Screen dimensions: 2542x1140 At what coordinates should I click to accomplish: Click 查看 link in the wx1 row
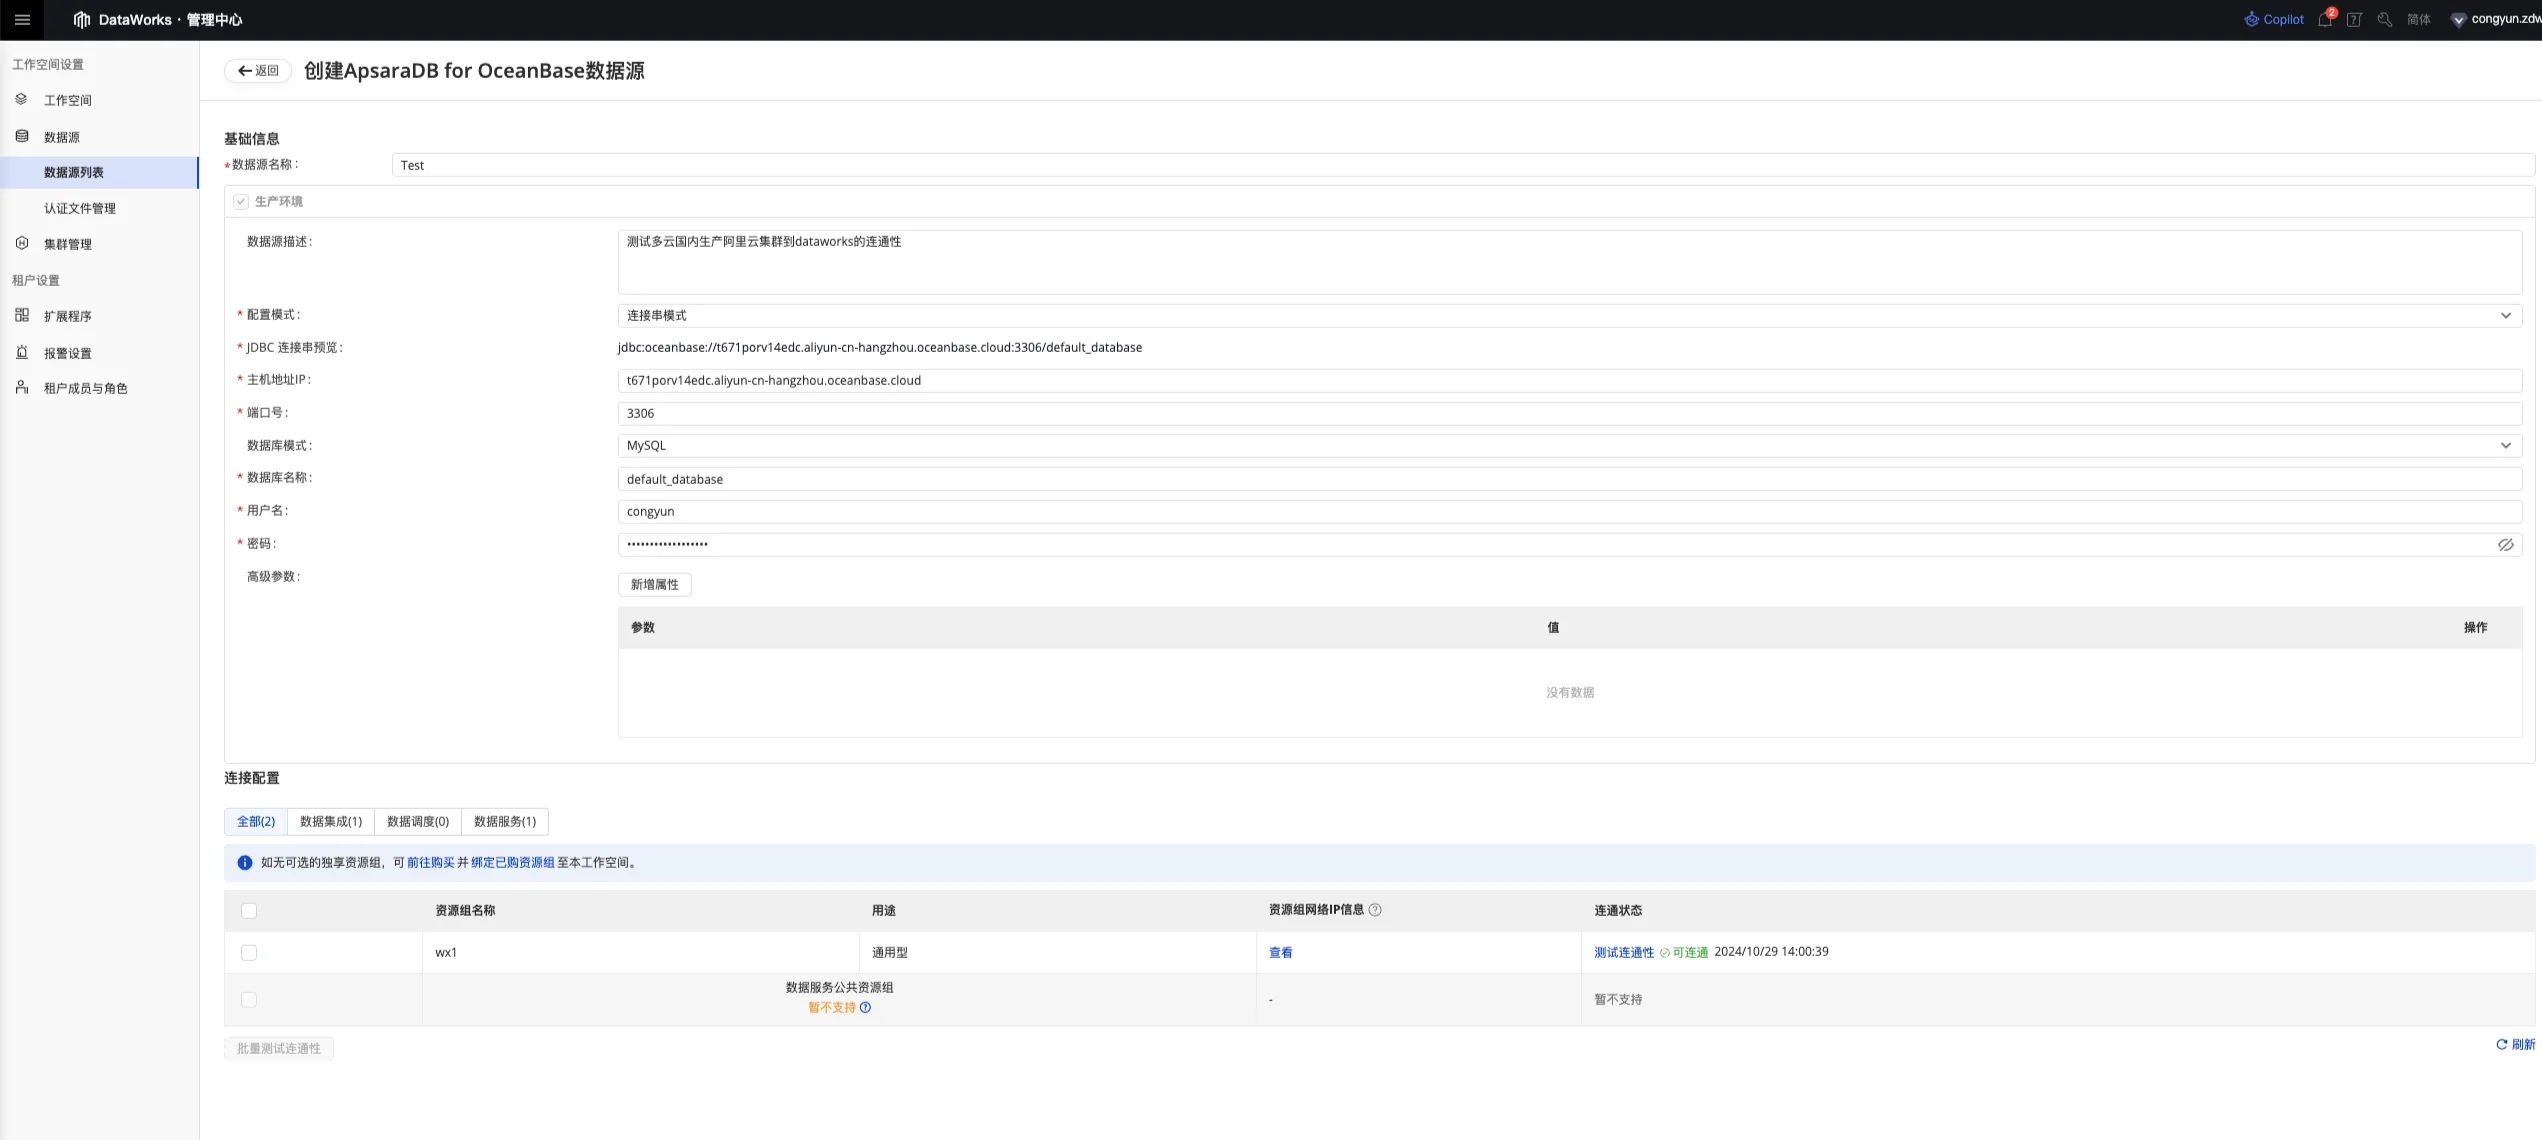(x=1280, y=952)
